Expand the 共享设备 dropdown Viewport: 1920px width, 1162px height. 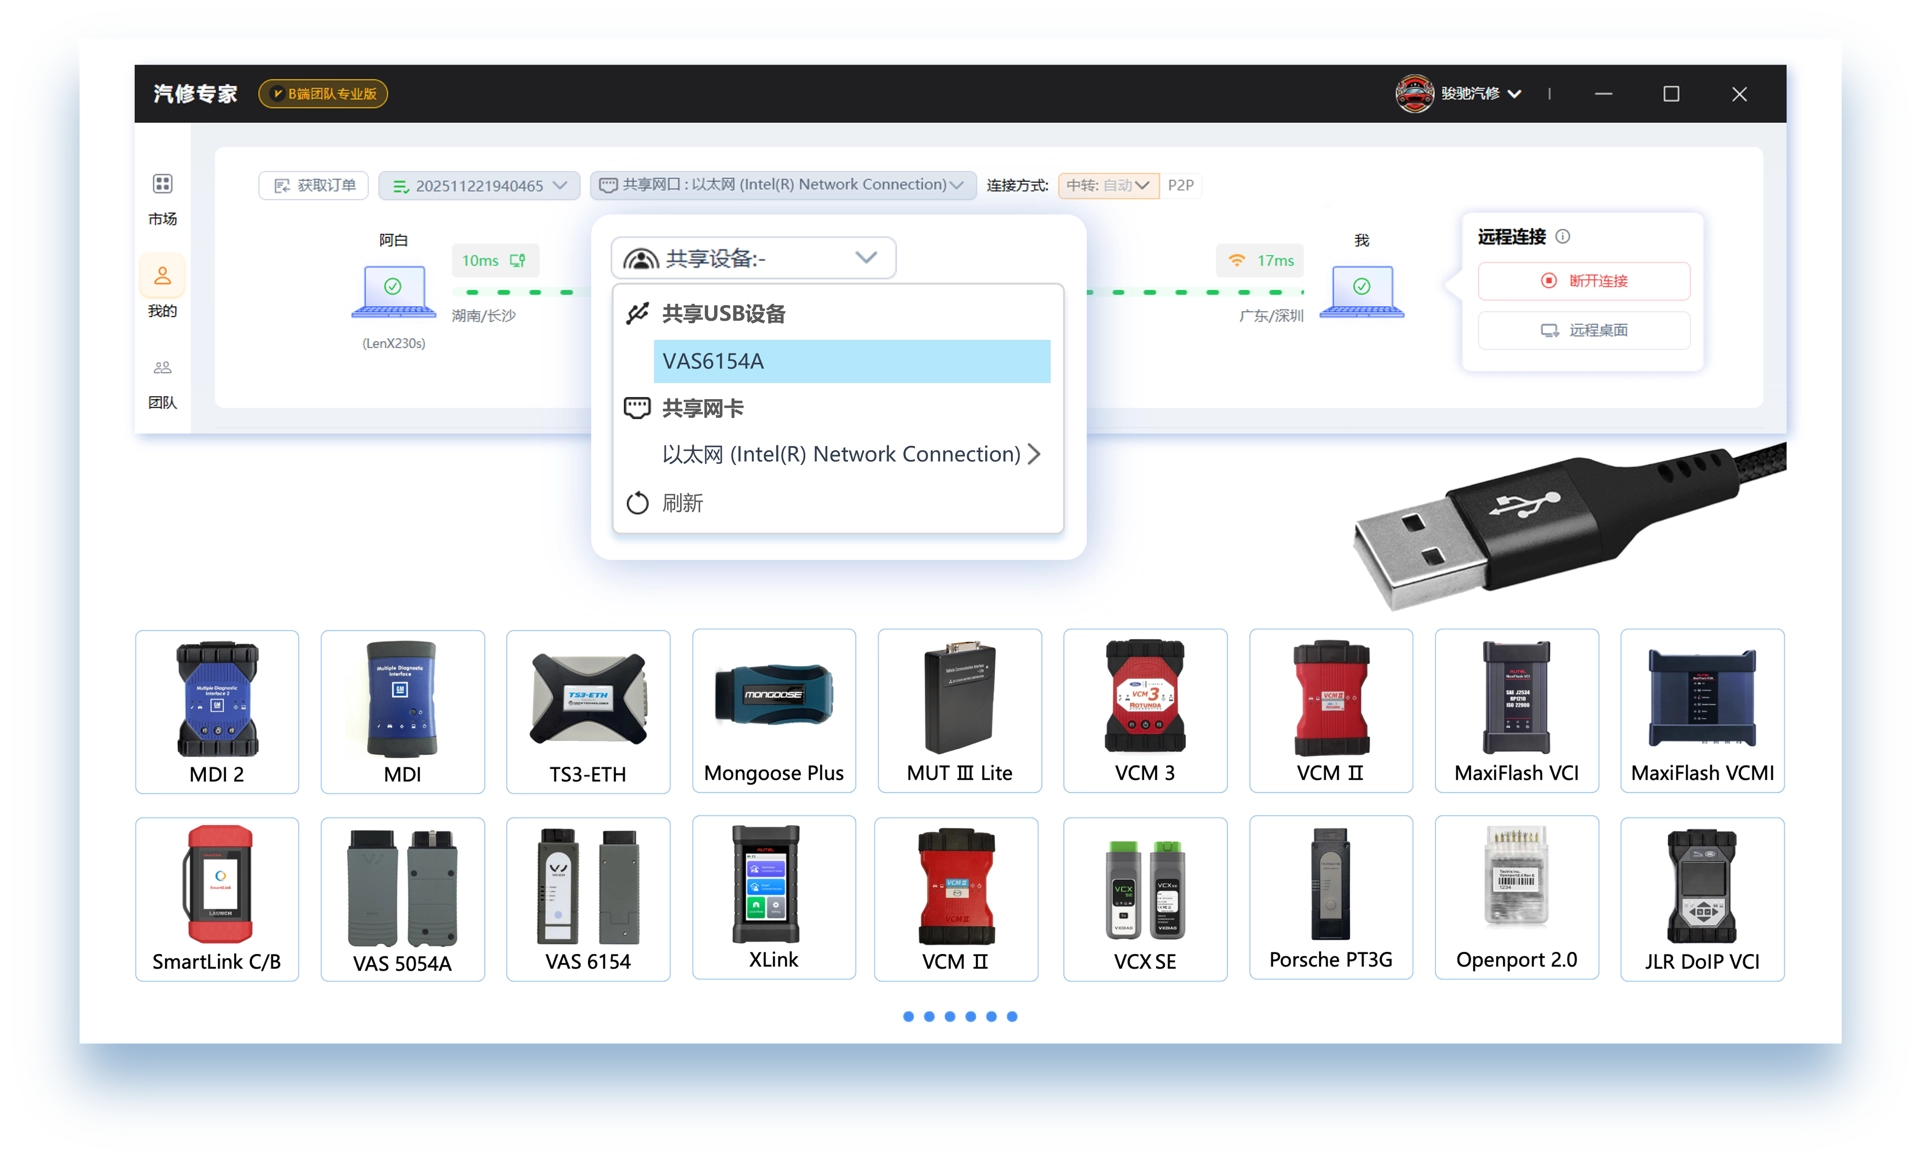[753, 259]
